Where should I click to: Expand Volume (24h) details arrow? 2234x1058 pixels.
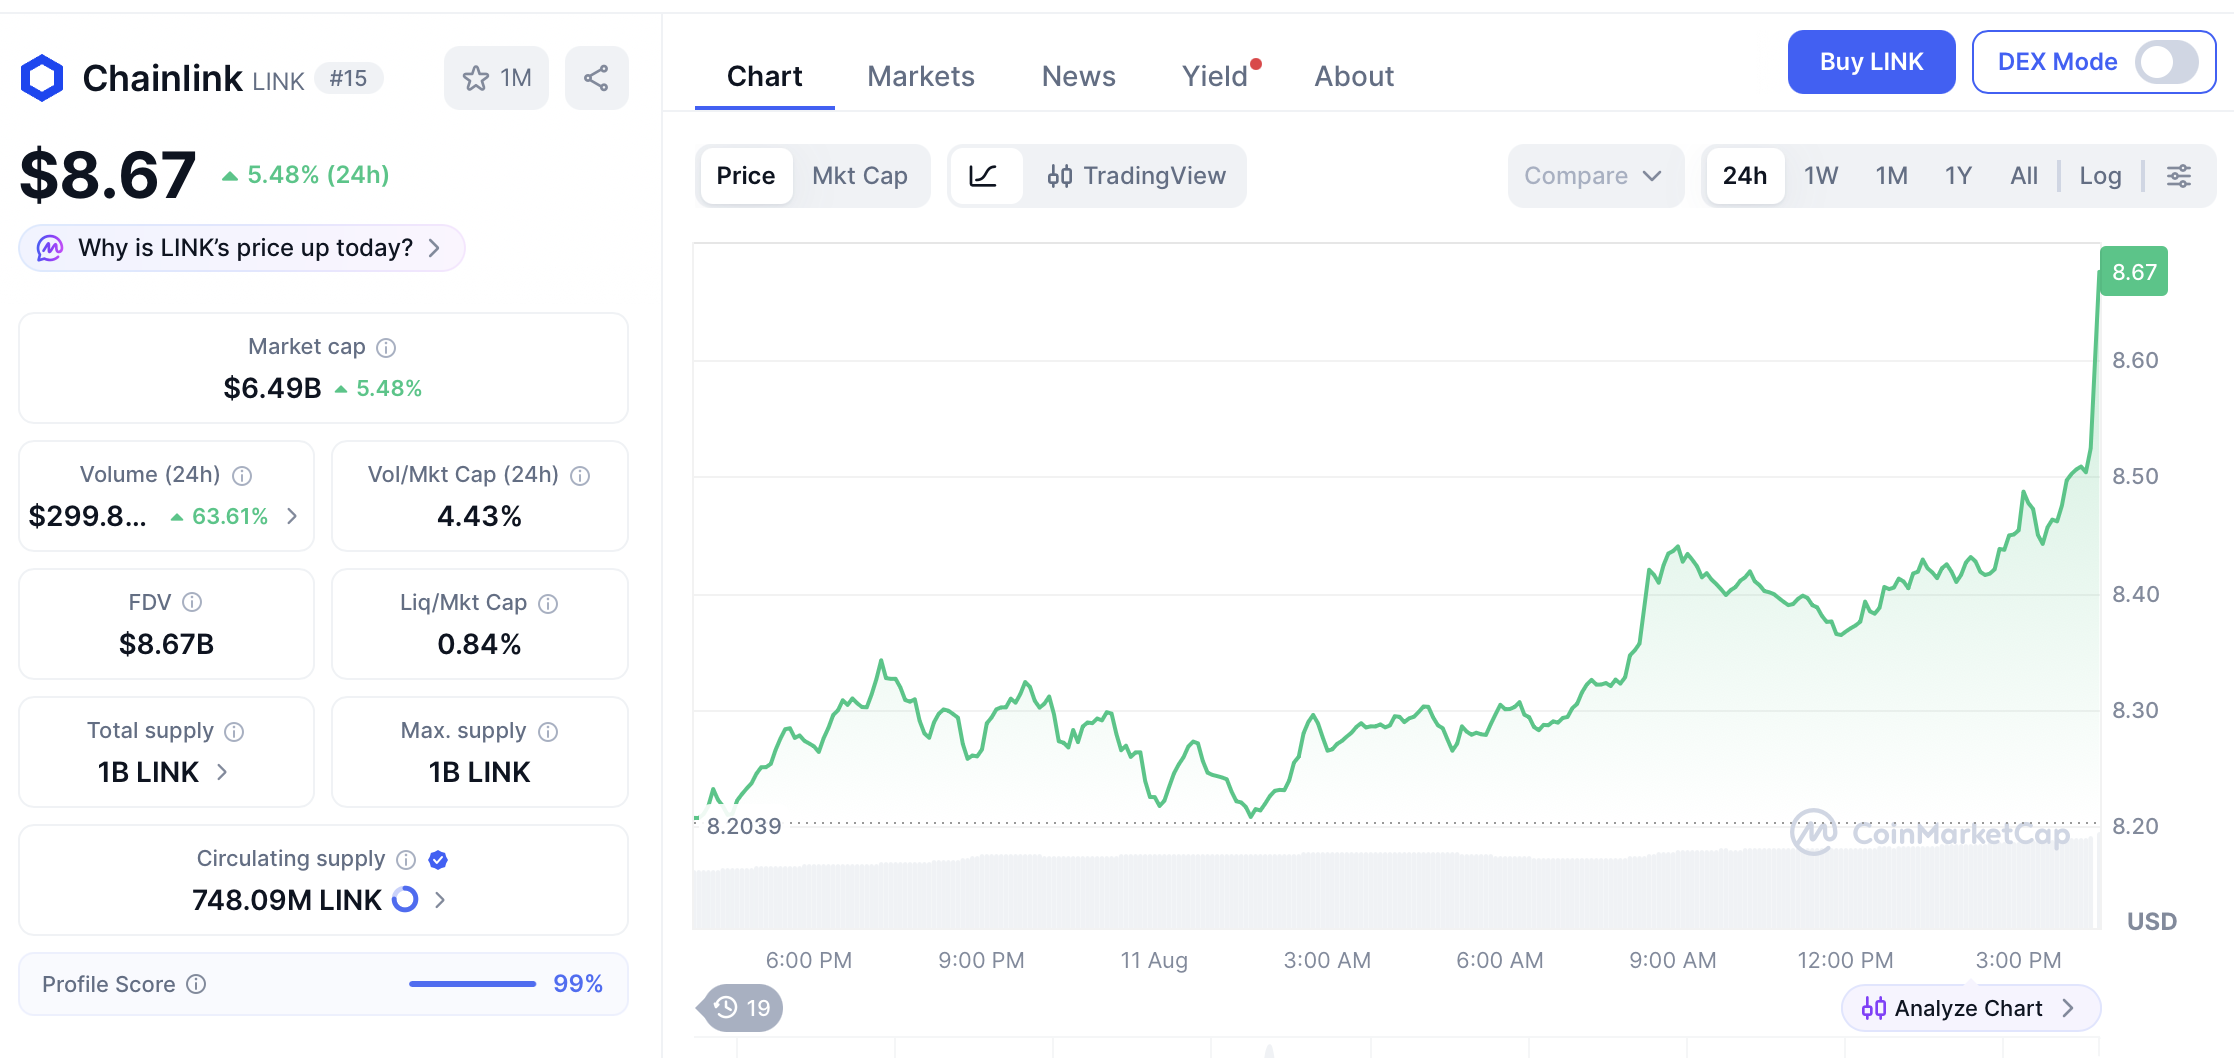[292, 516]
